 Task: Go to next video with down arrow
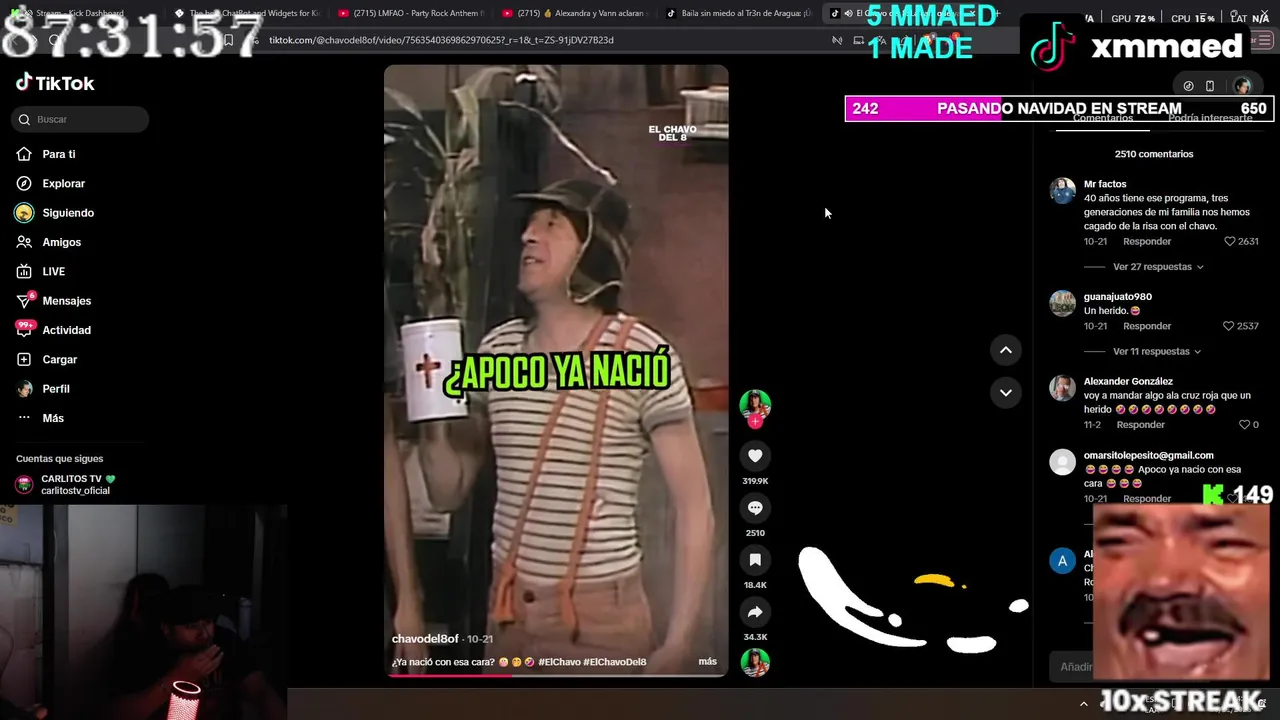pos(1006,393)
